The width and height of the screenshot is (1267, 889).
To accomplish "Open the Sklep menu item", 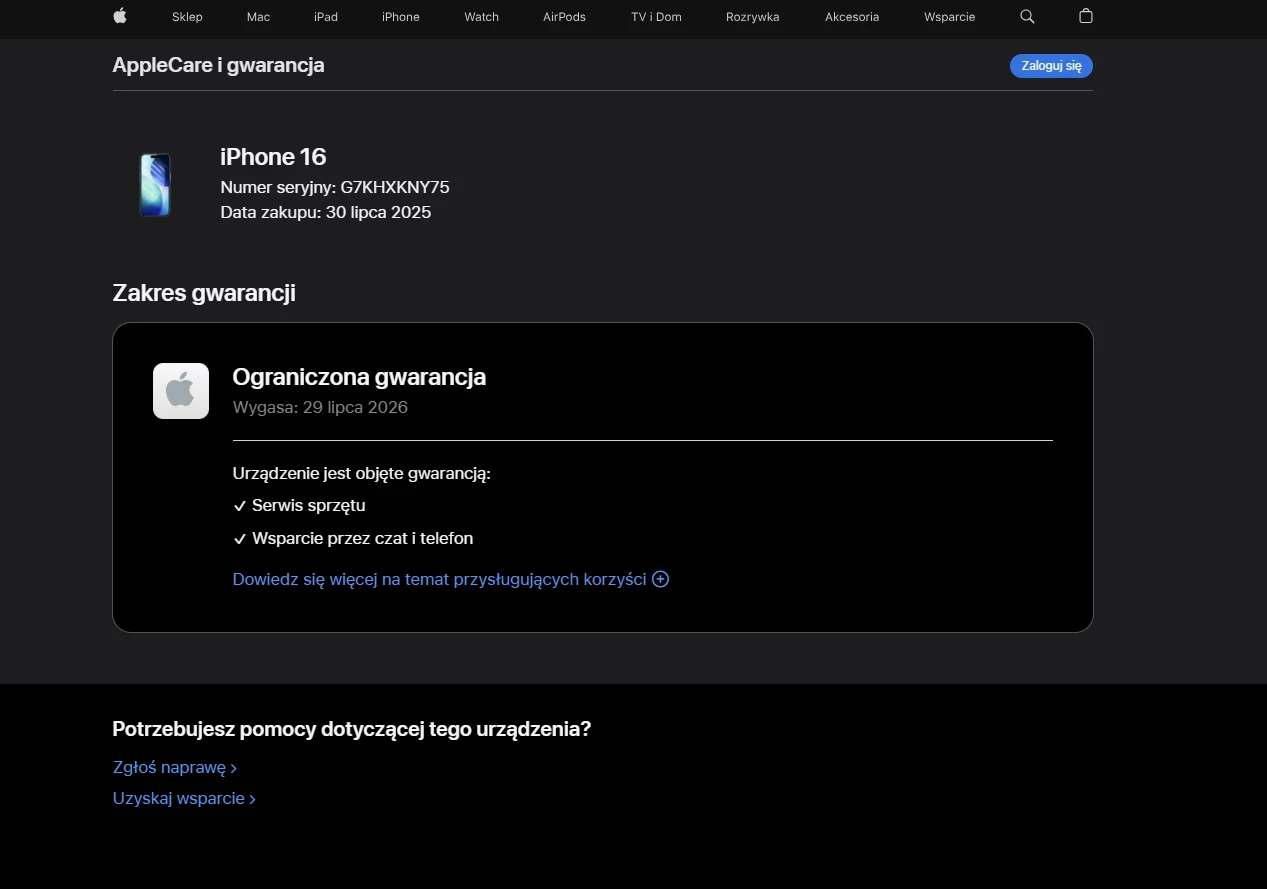I will [x=187, y=17].
